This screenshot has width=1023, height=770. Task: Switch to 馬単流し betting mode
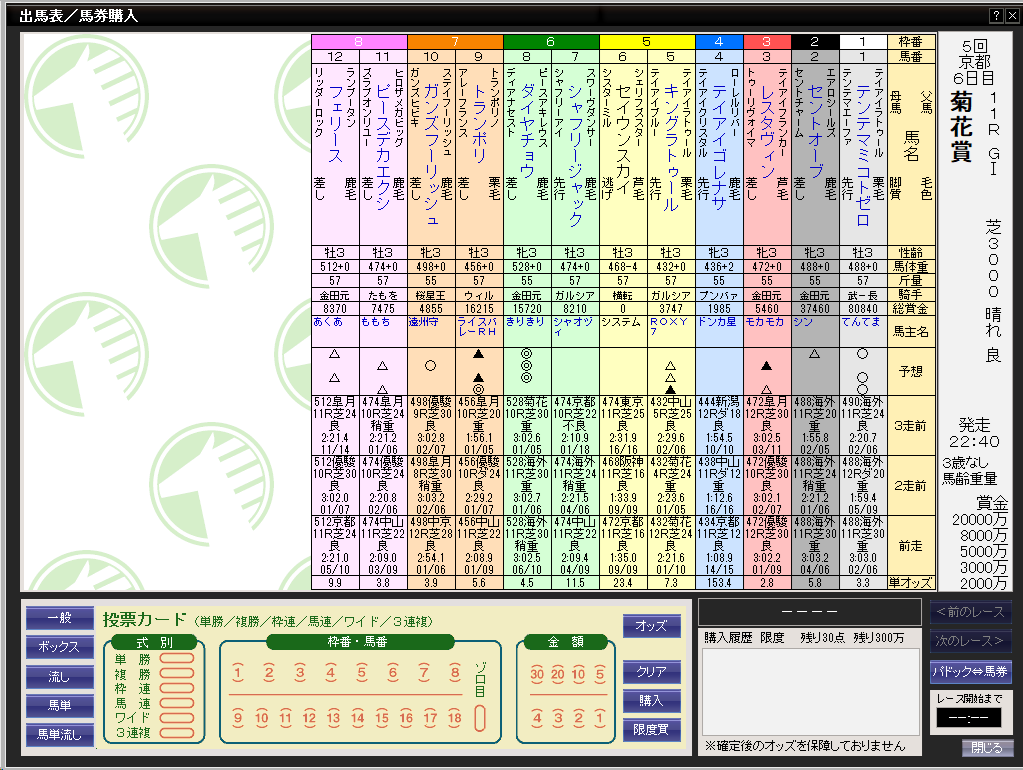(x=59, y=735)
